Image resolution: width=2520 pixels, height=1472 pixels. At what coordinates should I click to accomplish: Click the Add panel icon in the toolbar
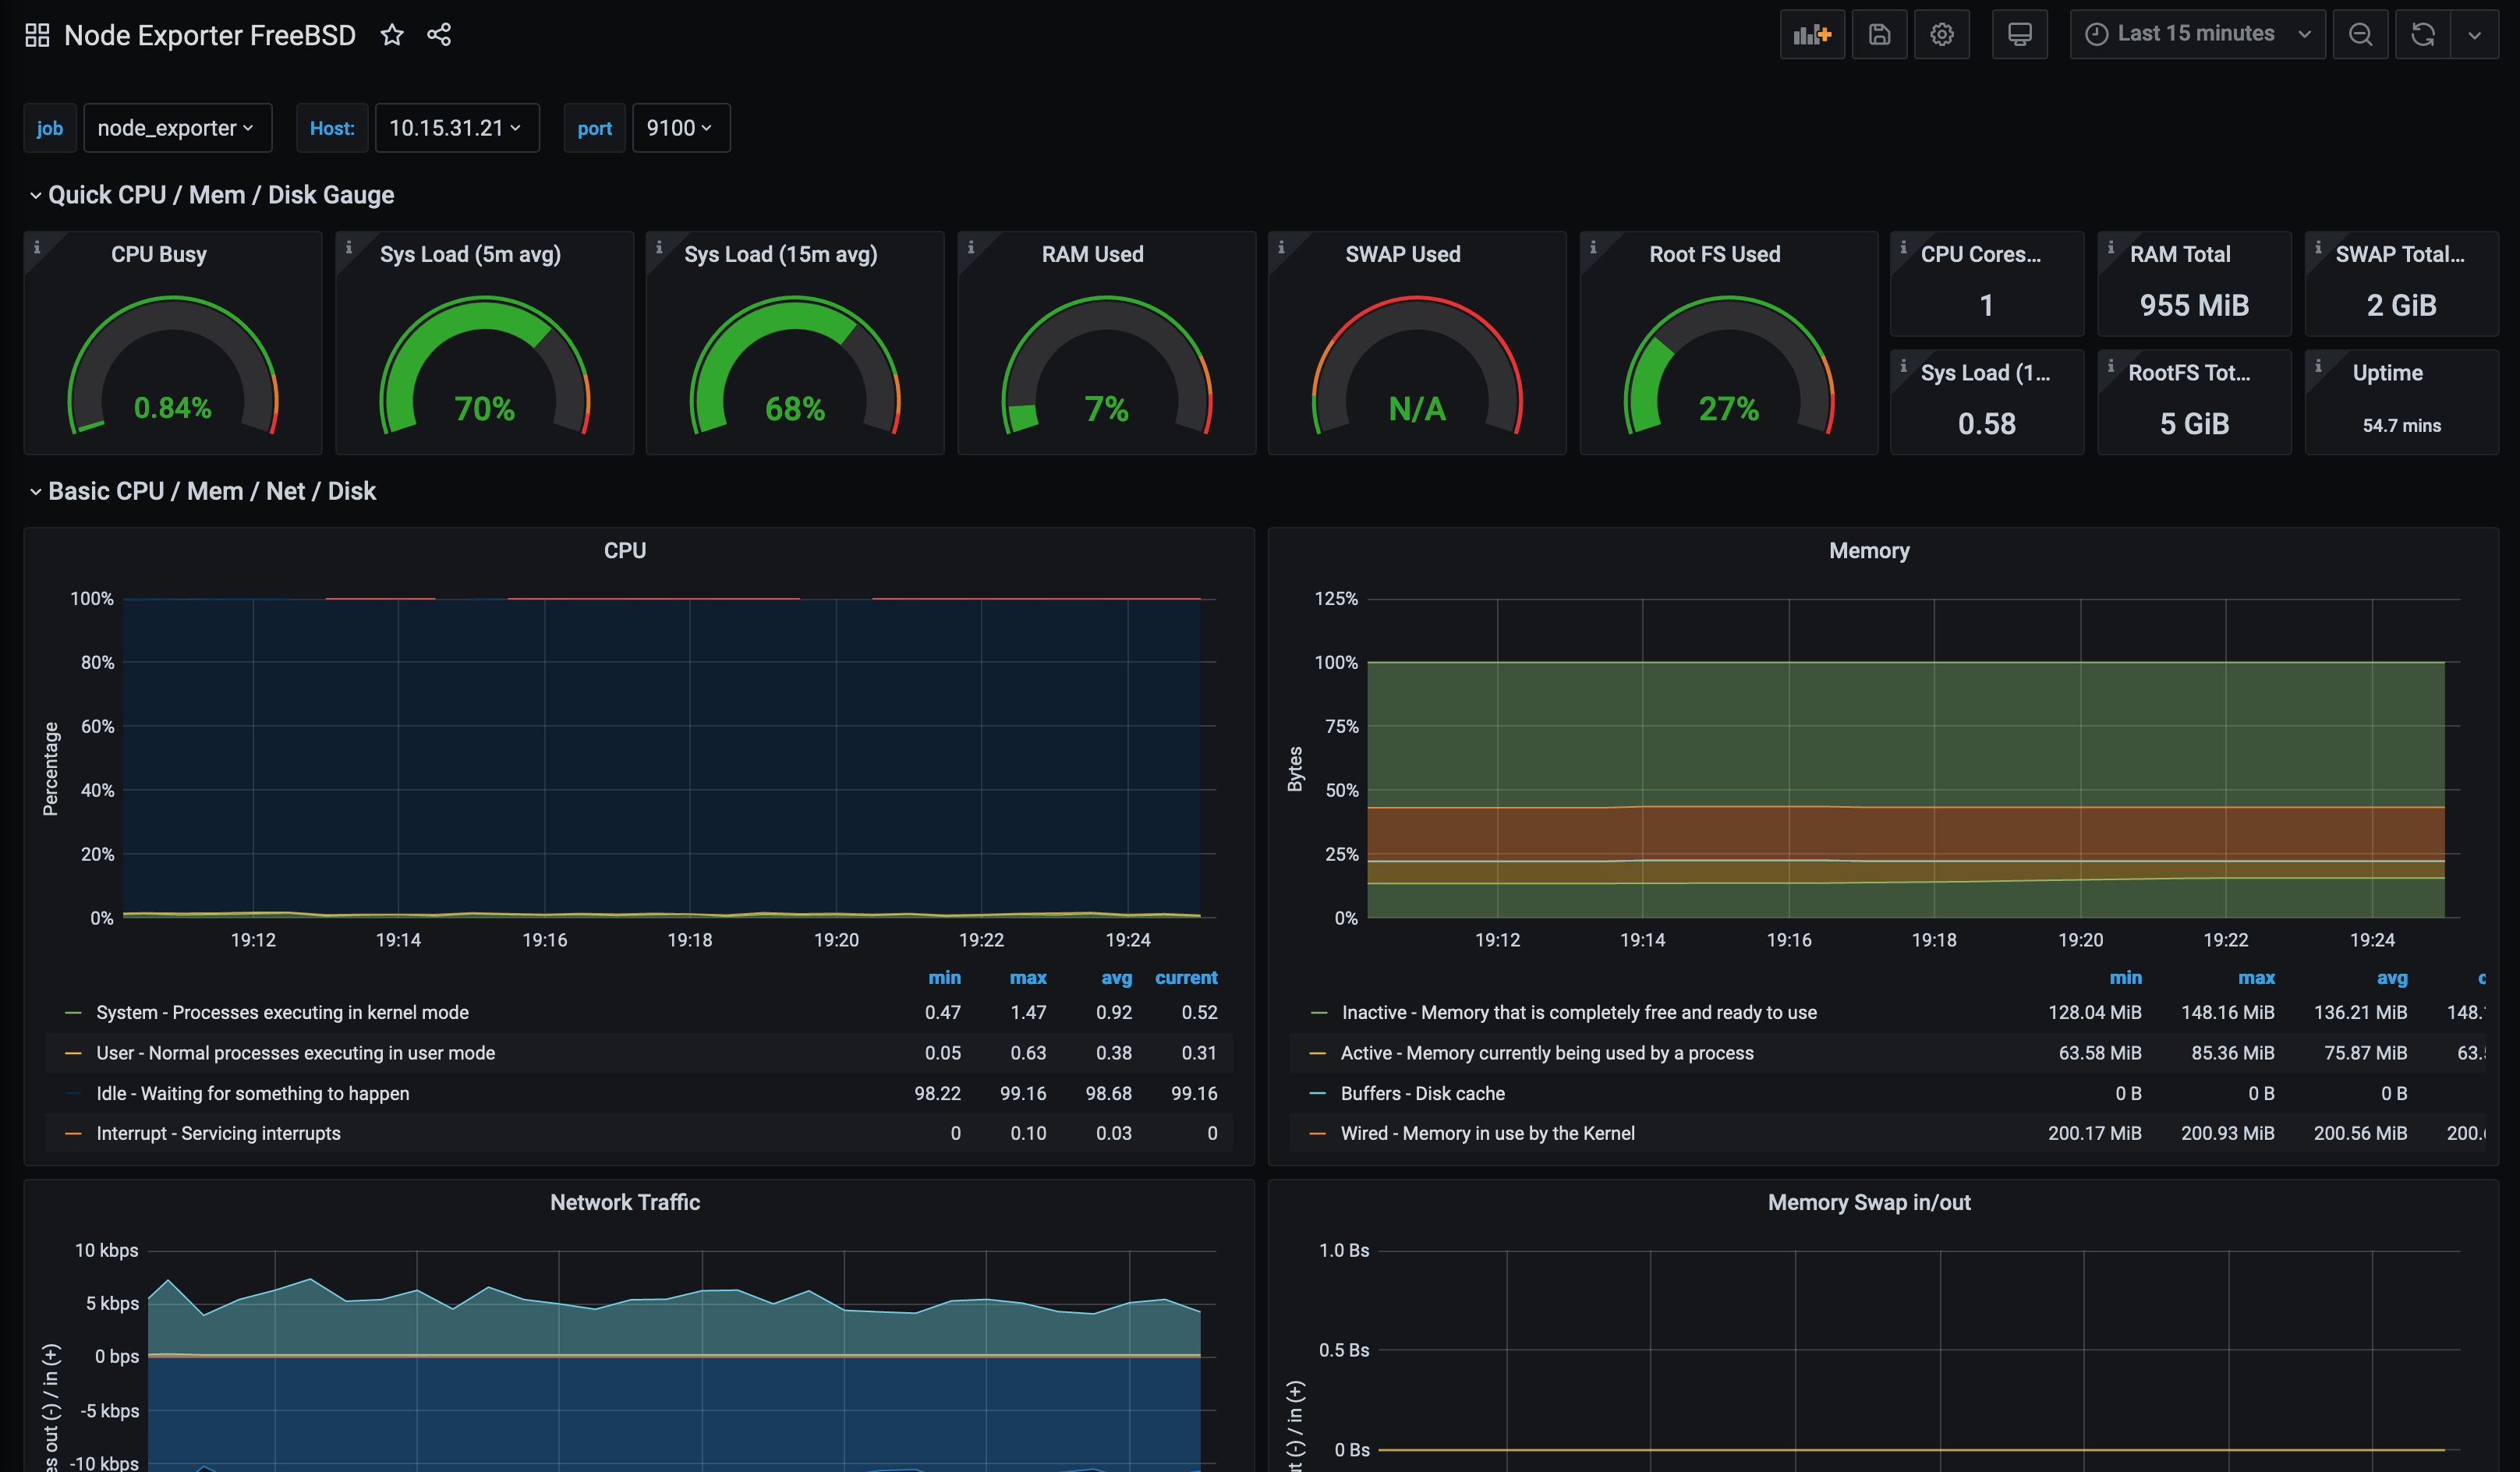(x=1812, y=33)
